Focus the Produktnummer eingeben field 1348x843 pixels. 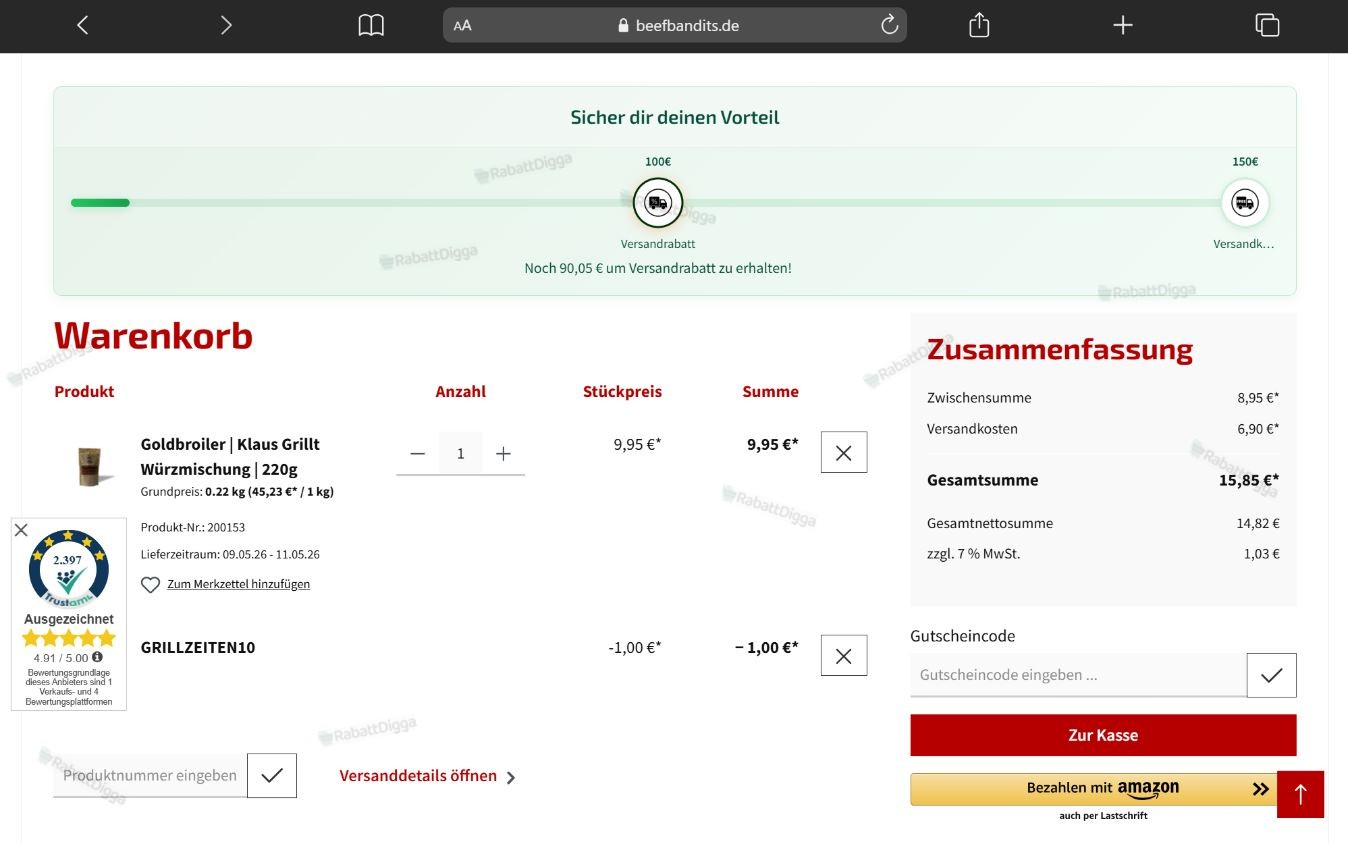[150, 775]
